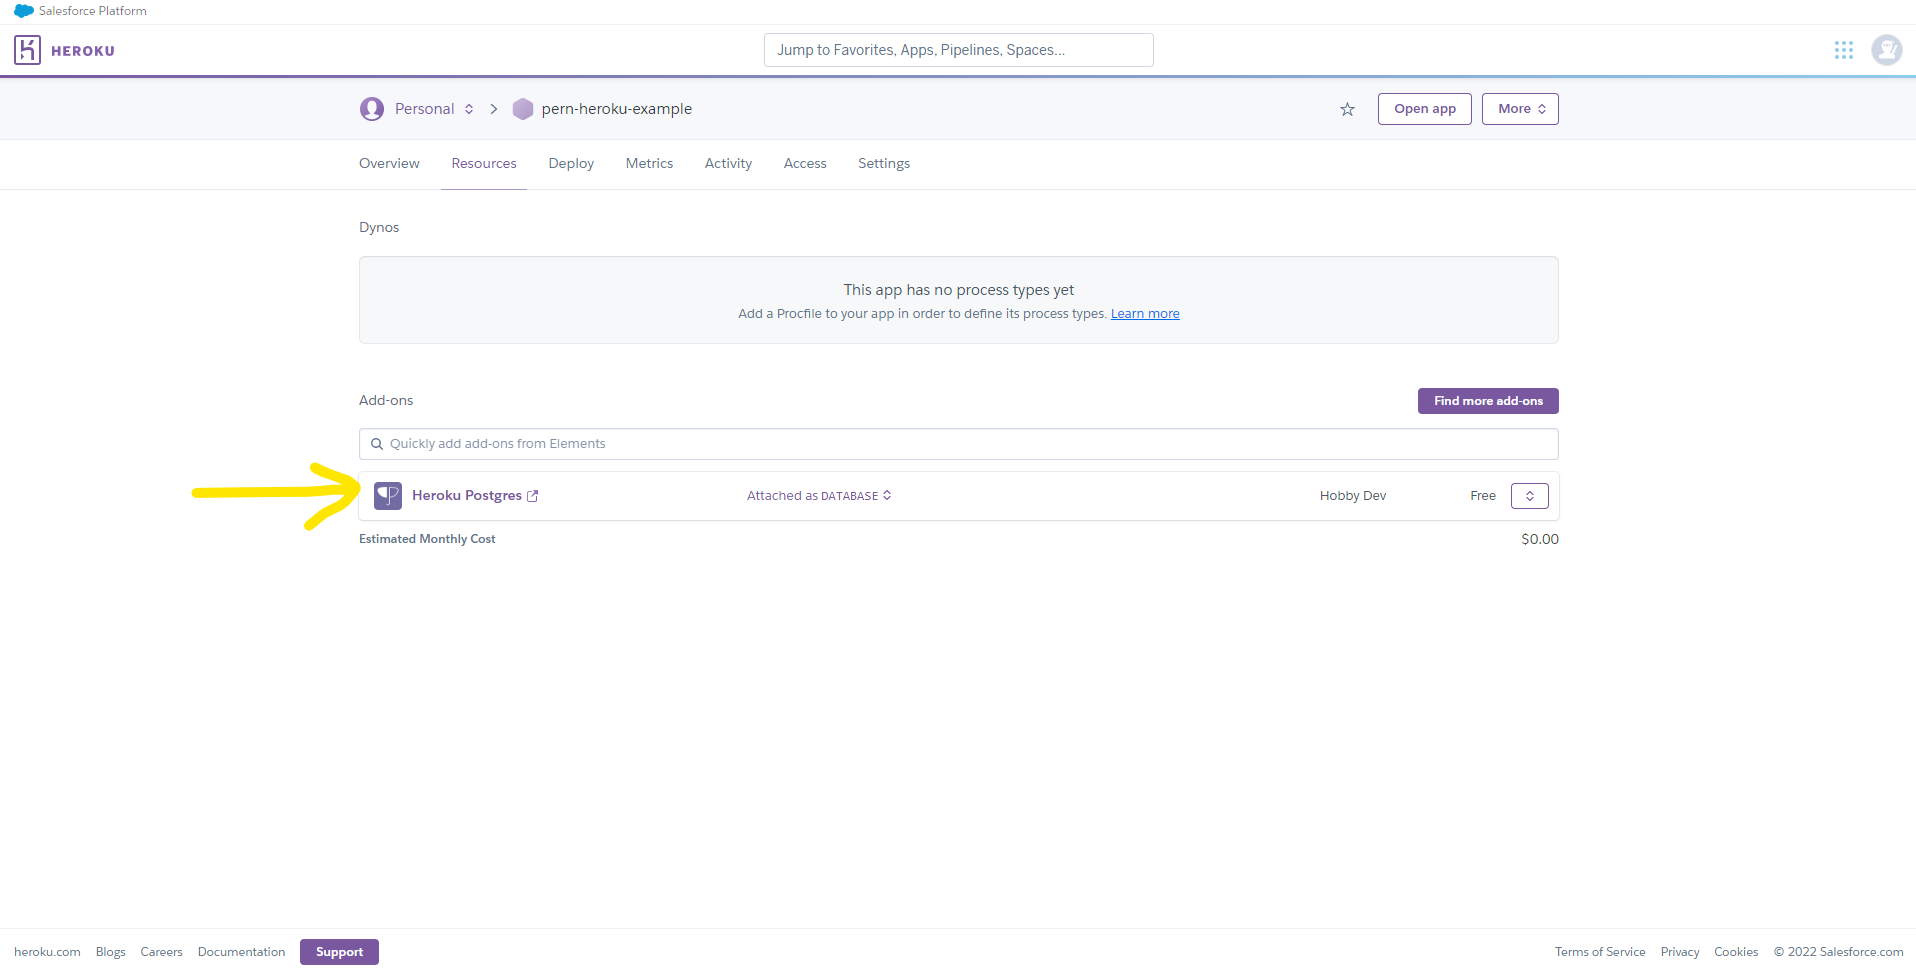
Task: Switch to the Deploy tab
Action: 570,163
